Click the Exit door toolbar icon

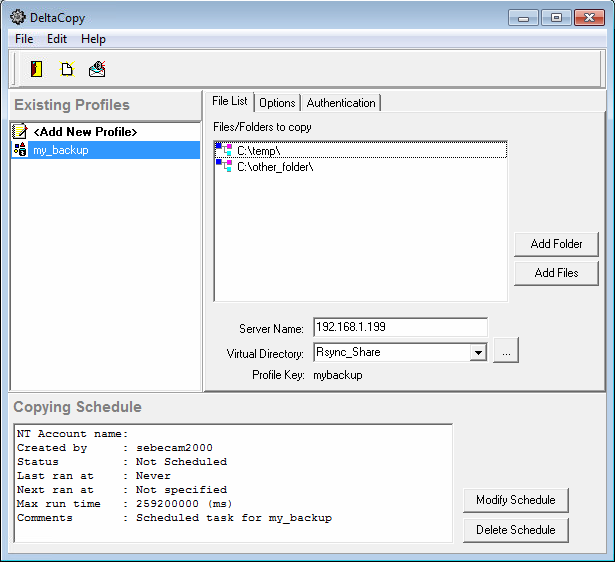pyautogui.click(x=36, y=69)
